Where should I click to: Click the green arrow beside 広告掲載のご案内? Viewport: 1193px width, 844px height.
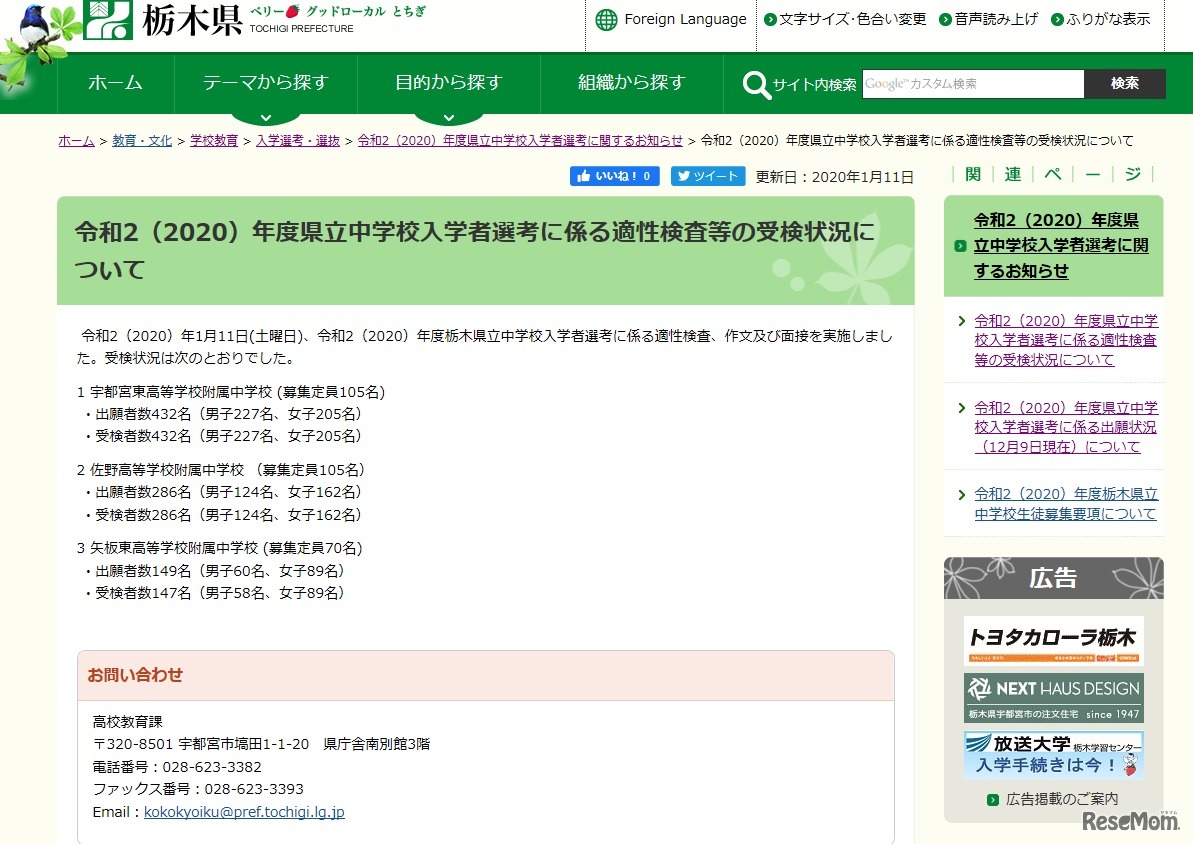coord(993,800)
